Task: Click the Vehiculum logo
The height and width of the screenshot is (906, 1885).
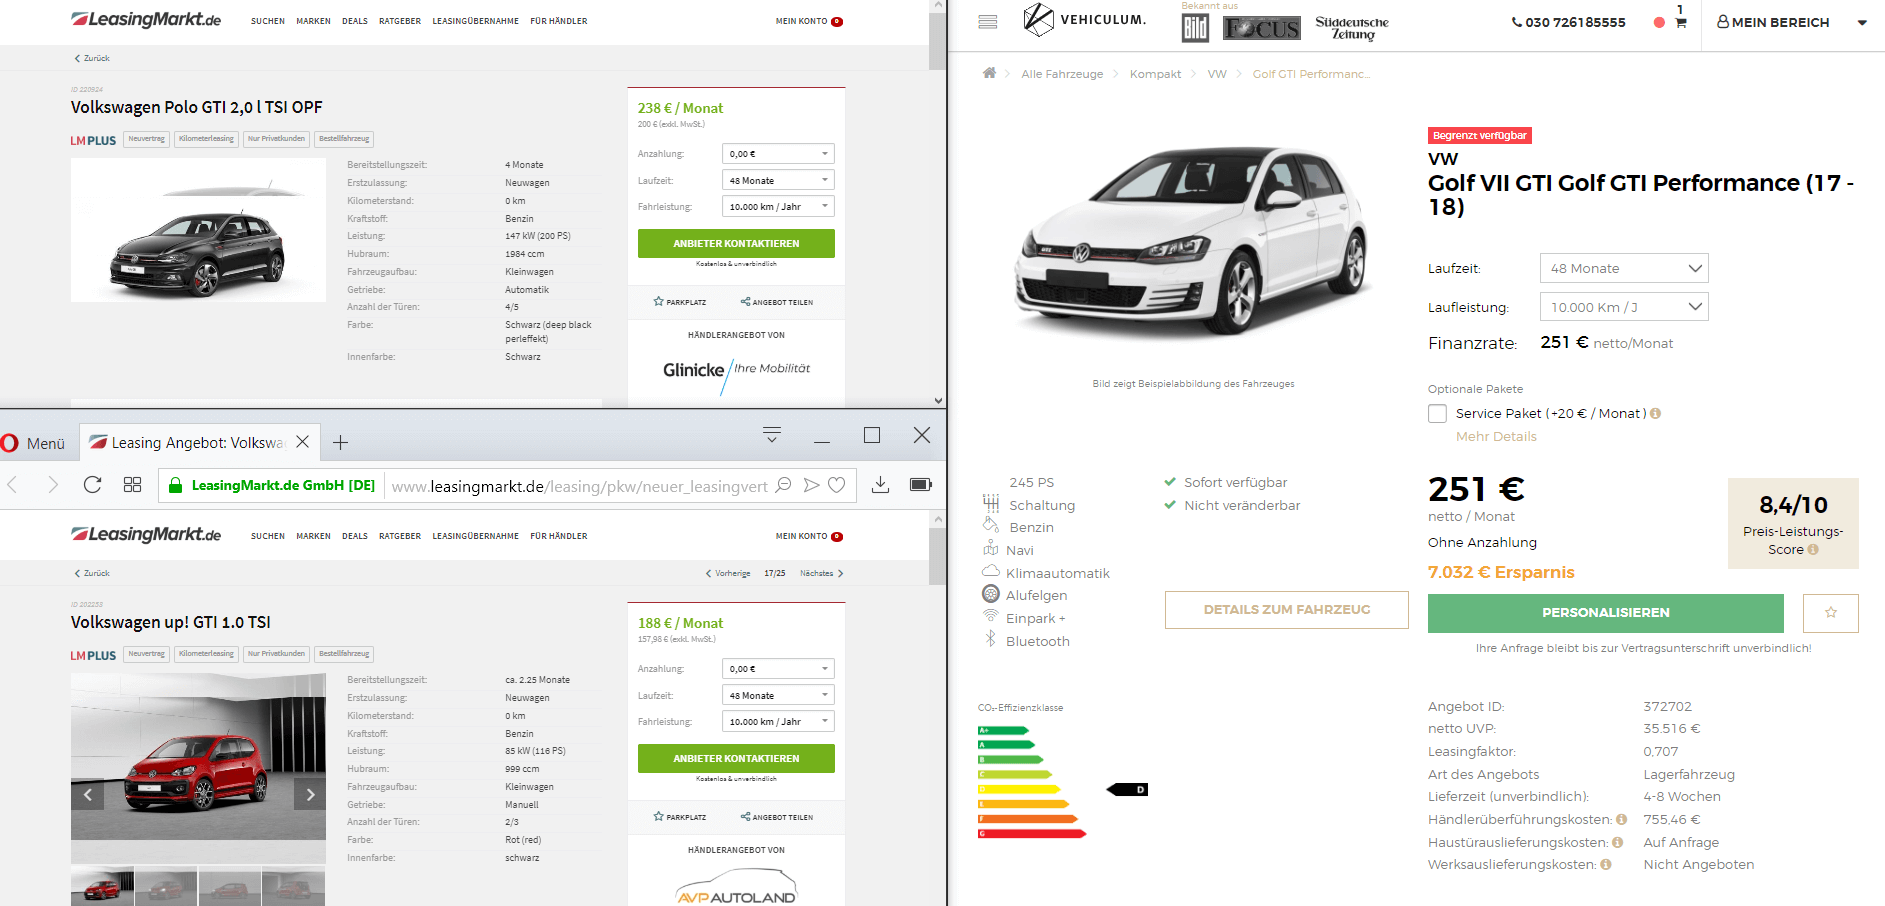Action: pyautogui.click(x=1085, y=19)
